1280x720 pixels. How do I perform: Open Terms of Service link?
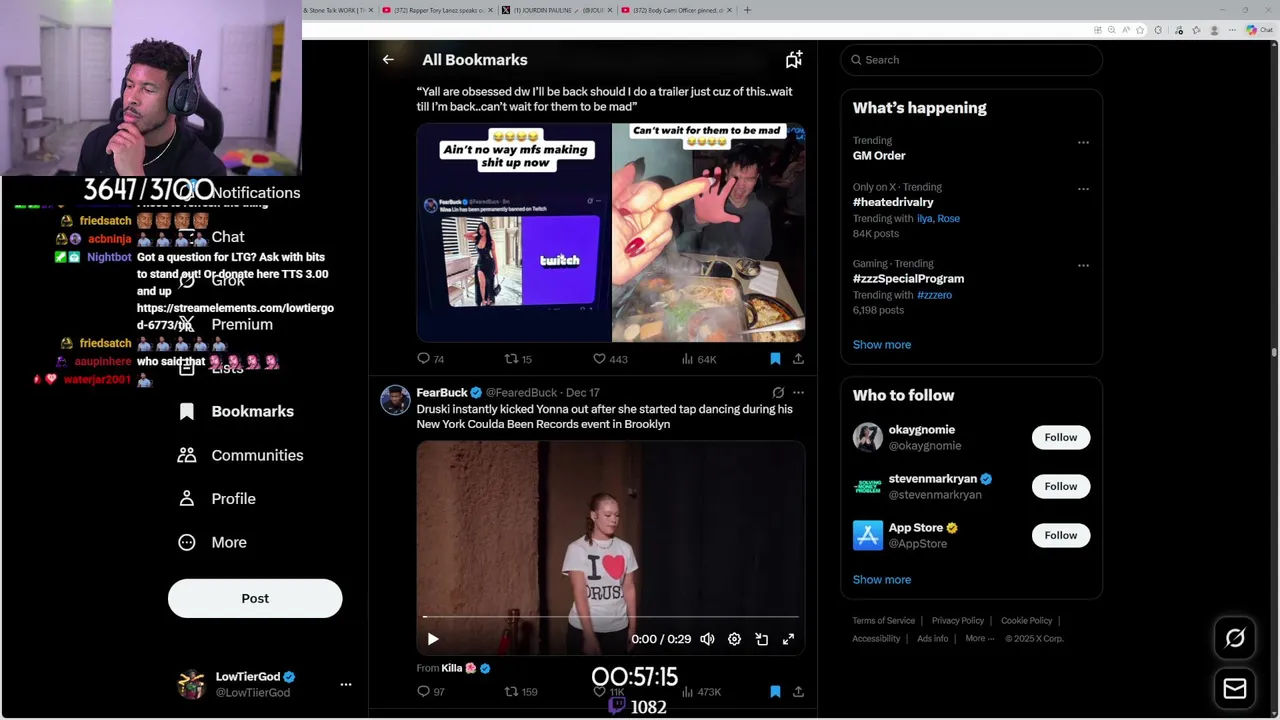[884, 621]
